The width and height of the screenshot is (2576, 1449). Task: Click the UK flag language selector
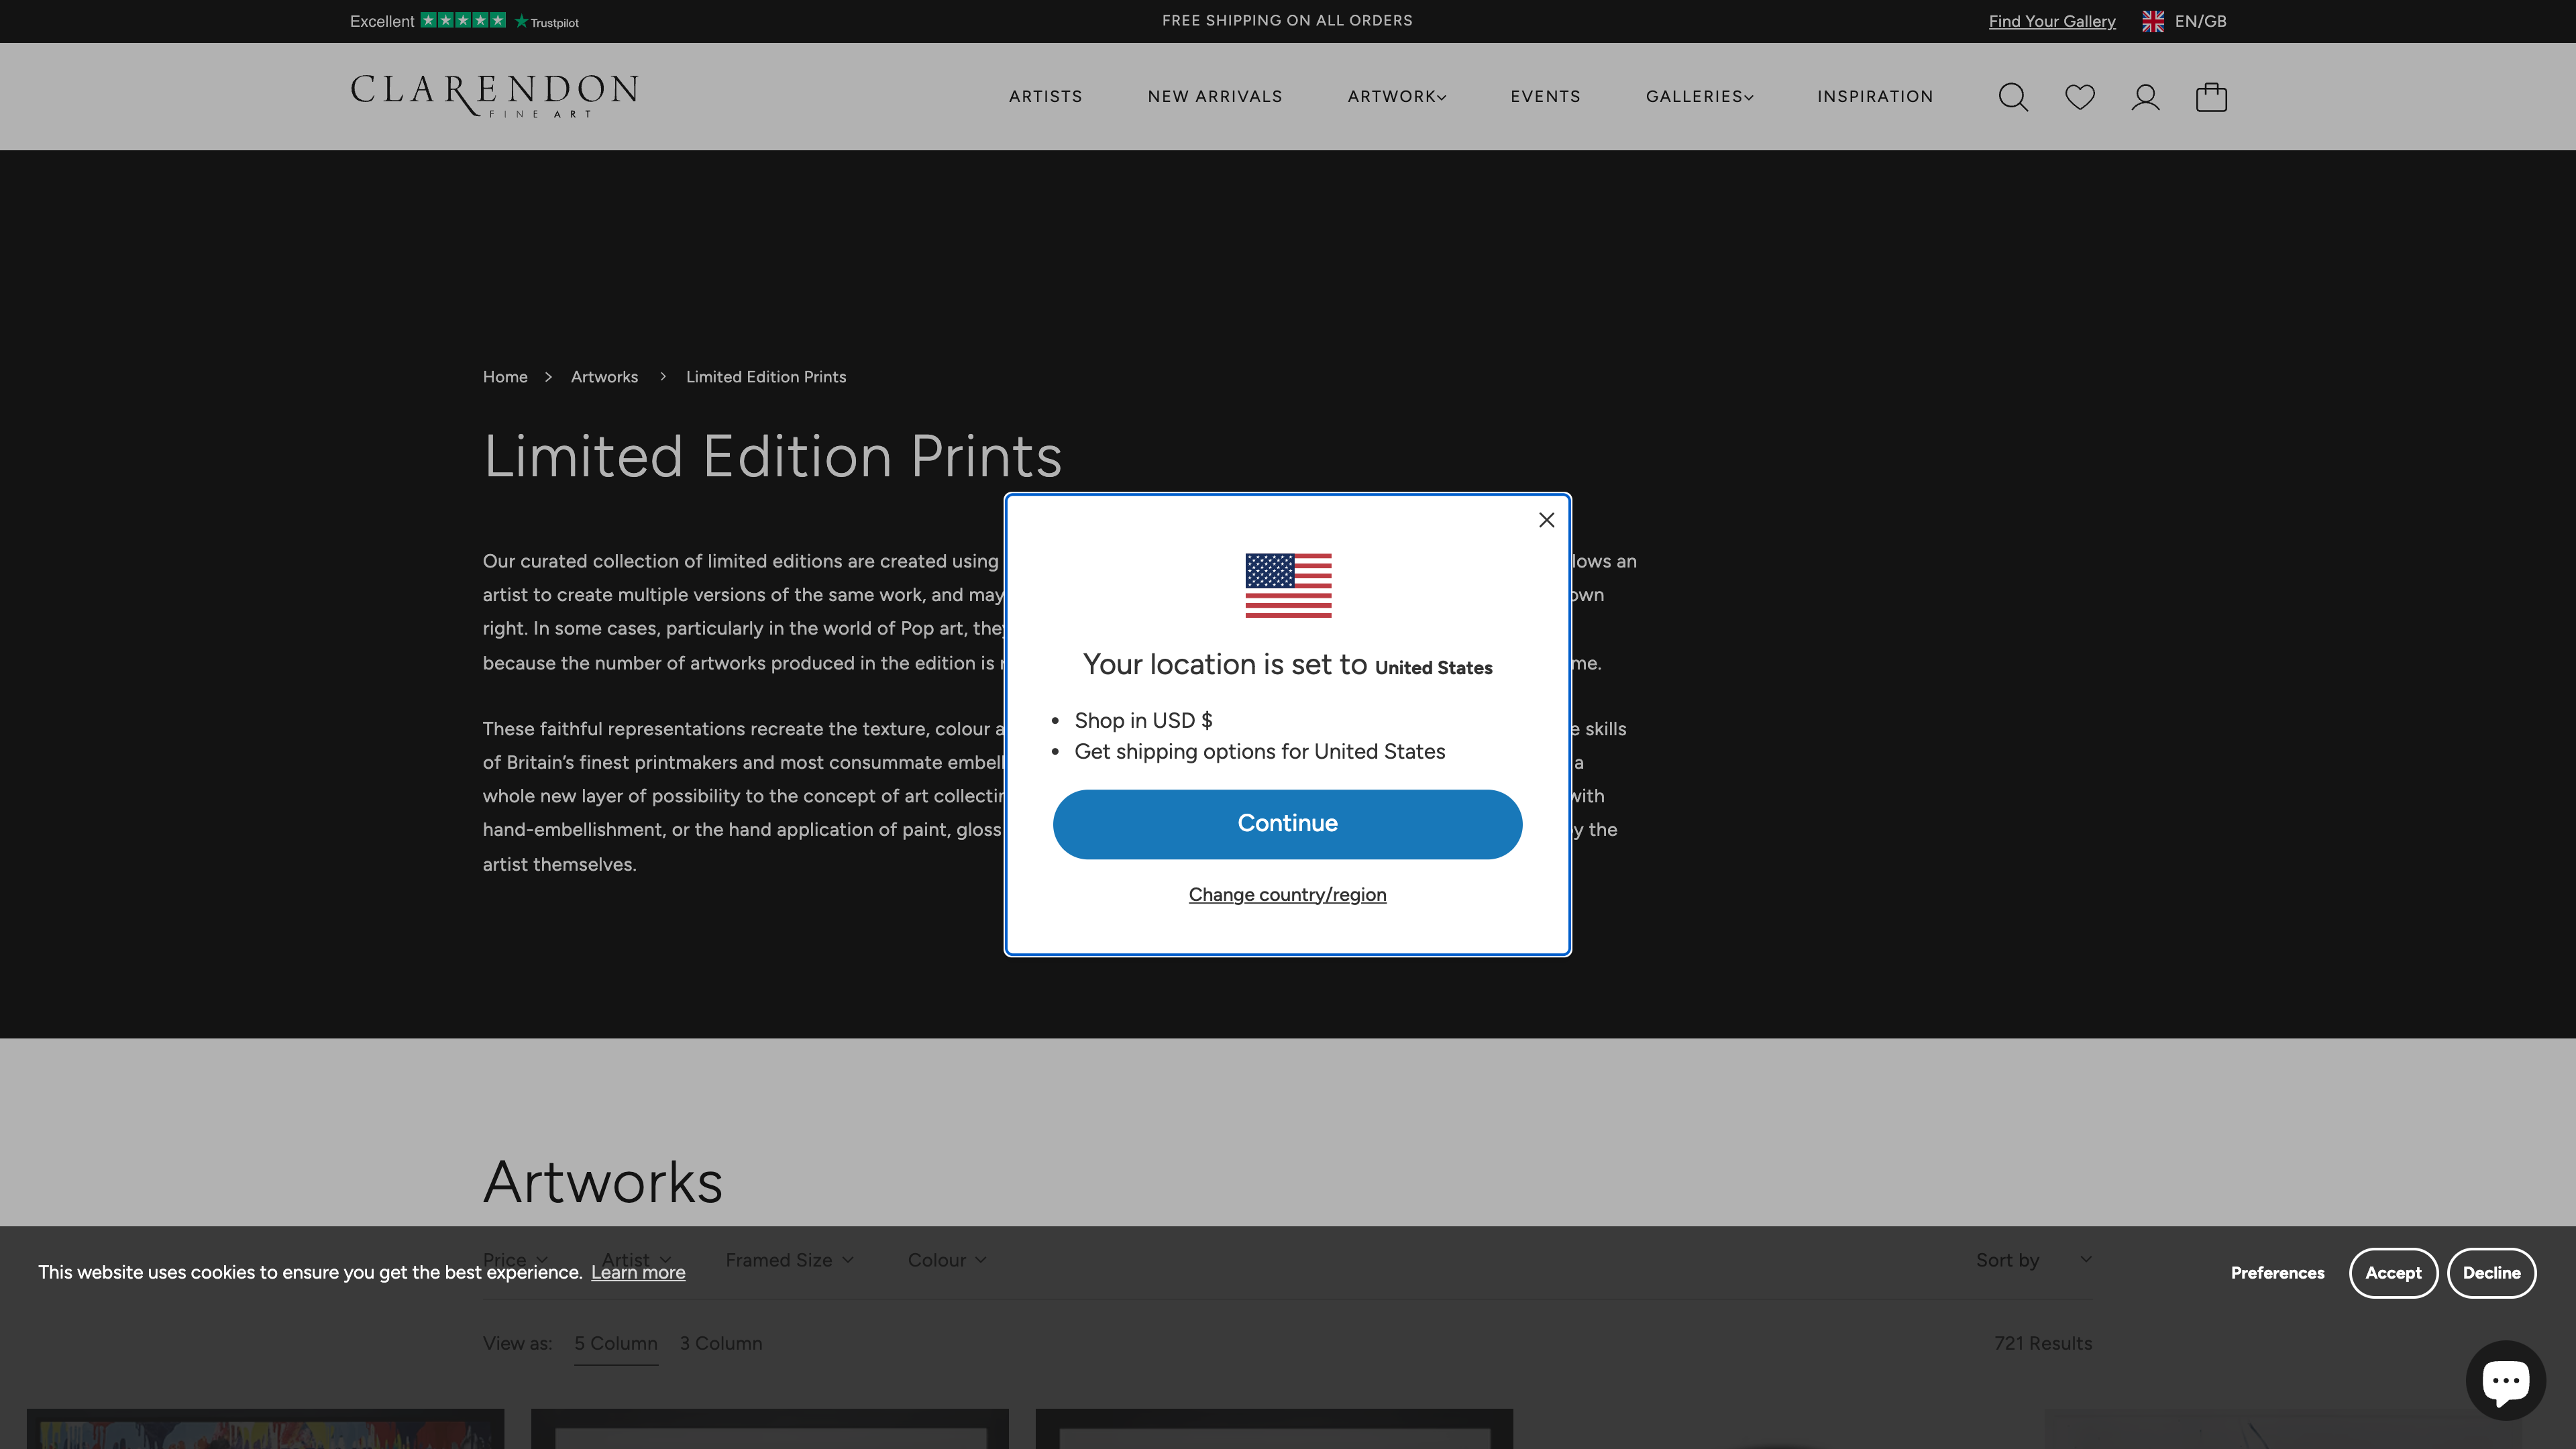tap(2152, 20)
